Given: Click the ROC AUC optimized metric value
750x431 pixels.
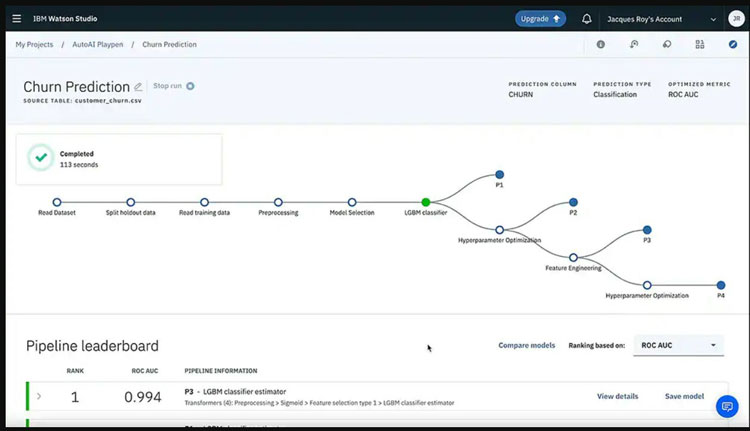Looking at the screenshot, I should coord(683,95).
